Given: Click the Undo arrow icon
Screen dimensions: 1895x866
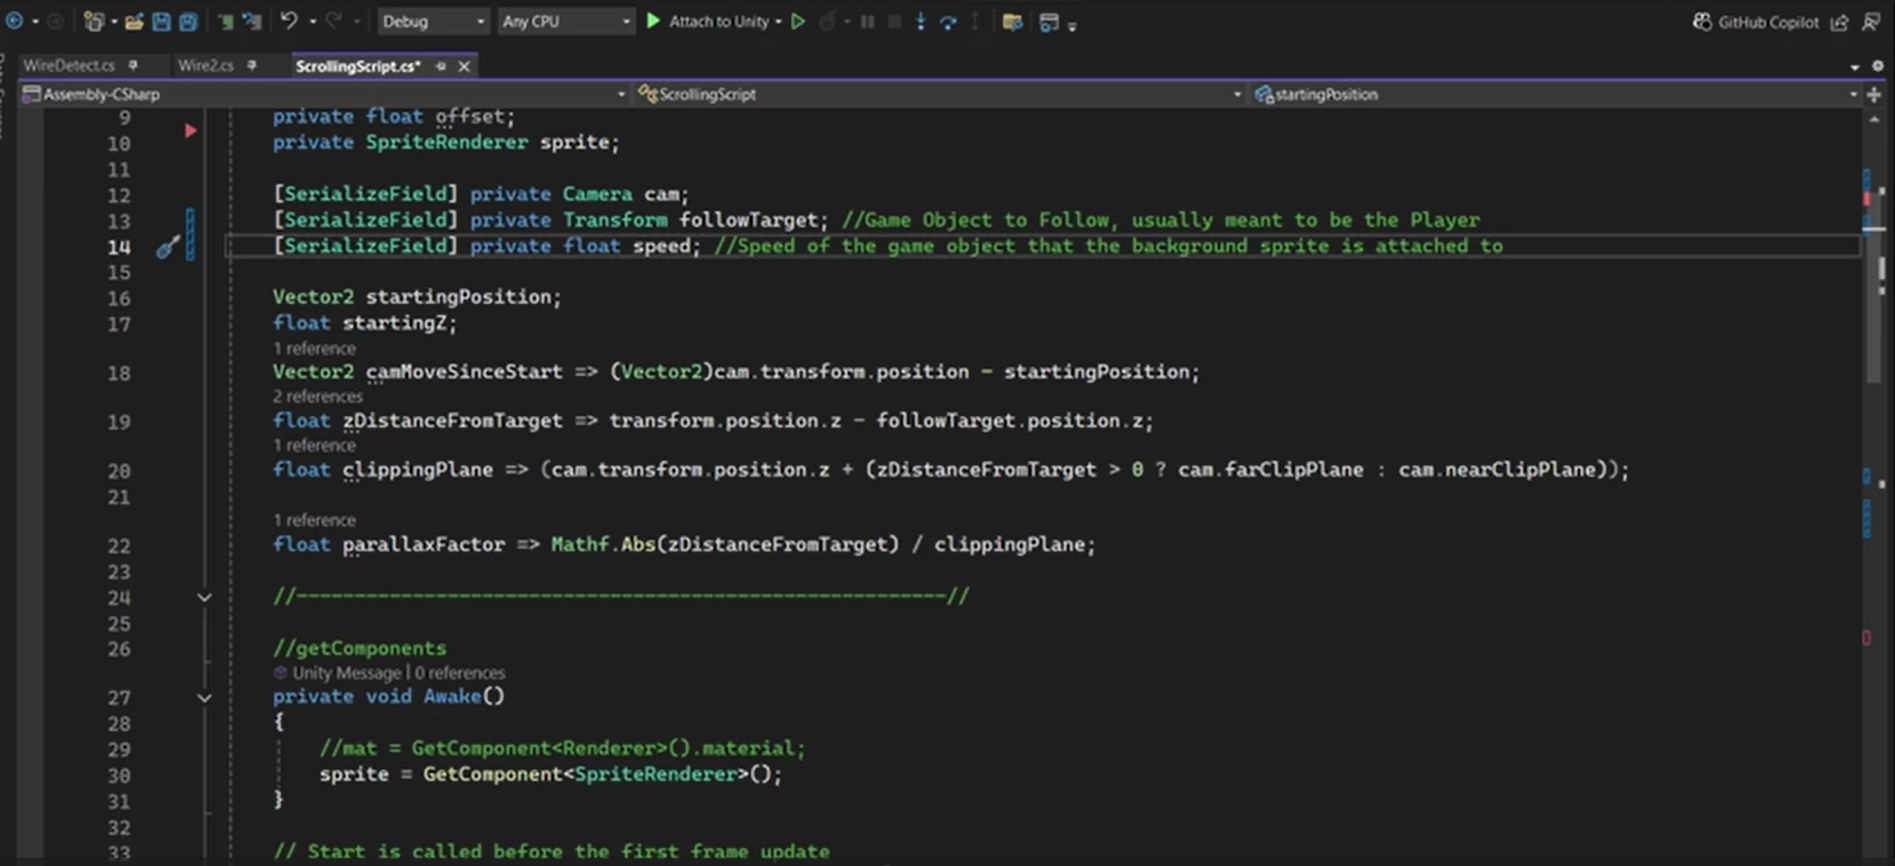Looking at the screenshot, I should pyautogui.click(x=289, y=20).
